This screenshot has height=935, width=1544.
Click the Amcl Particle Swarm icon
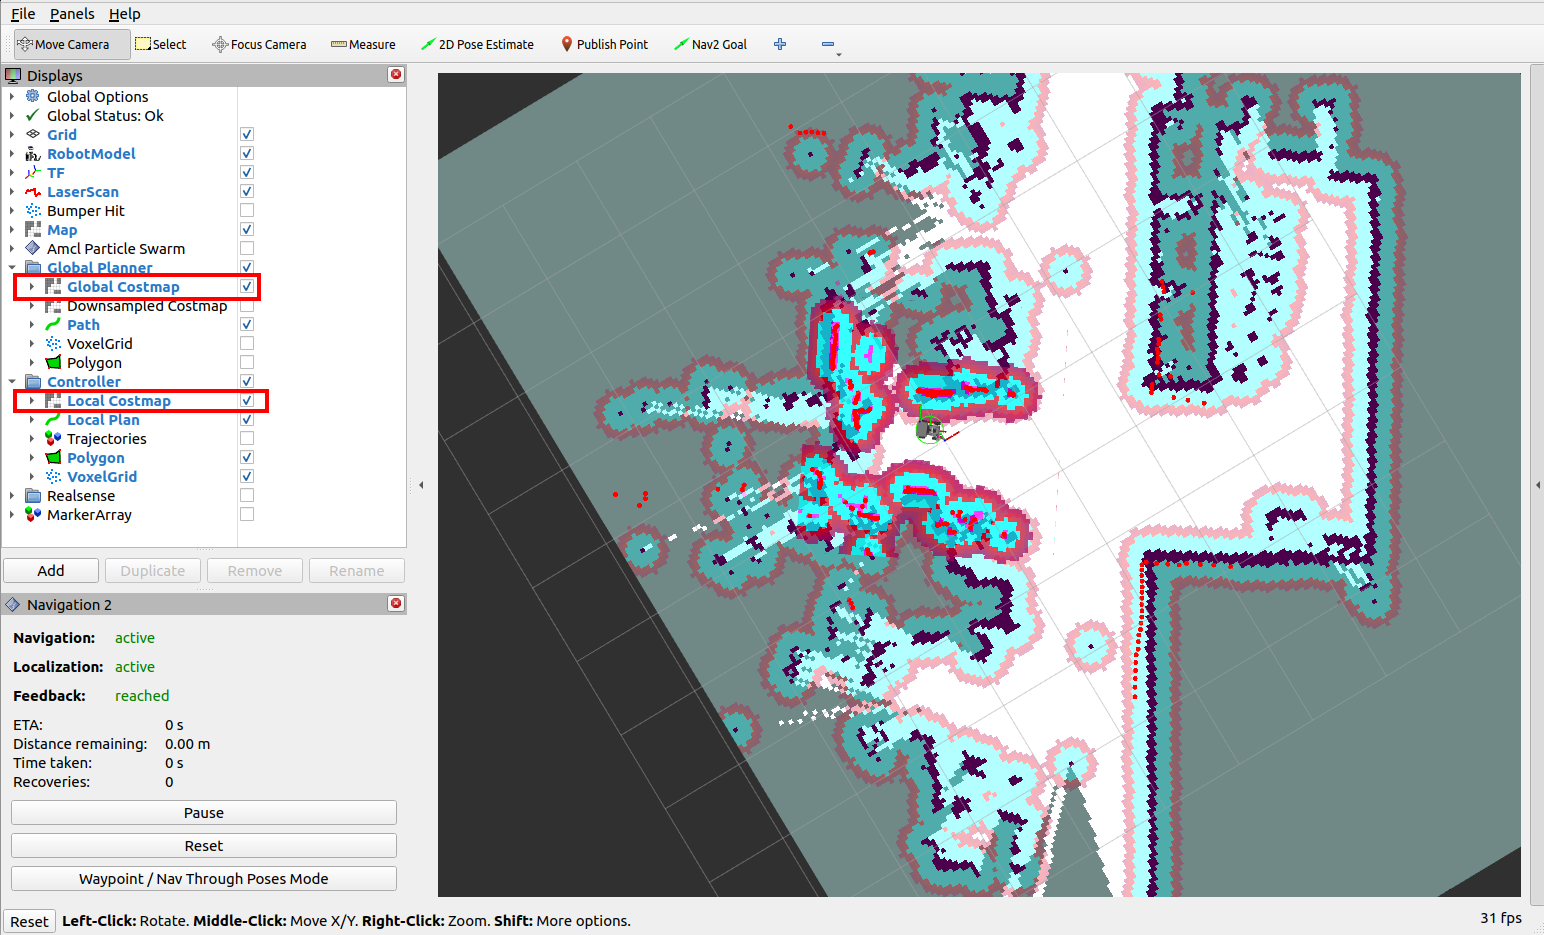click(33, 249)
